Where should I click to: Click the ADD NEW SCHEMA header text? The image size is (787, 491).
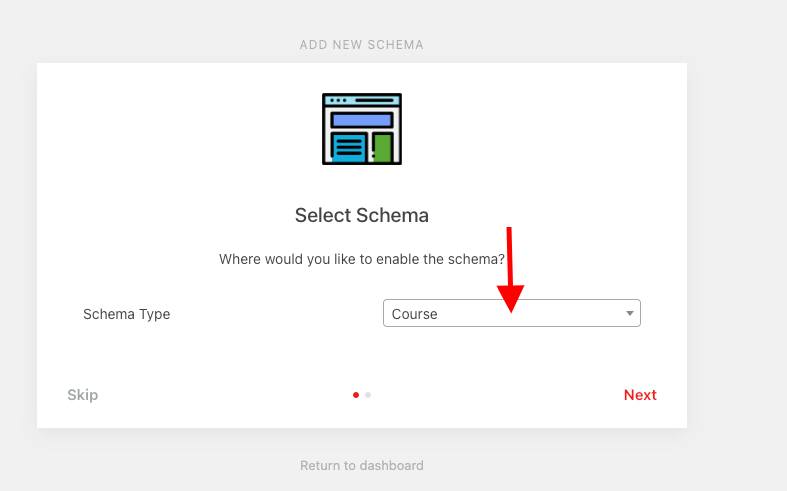coord(361,45)
